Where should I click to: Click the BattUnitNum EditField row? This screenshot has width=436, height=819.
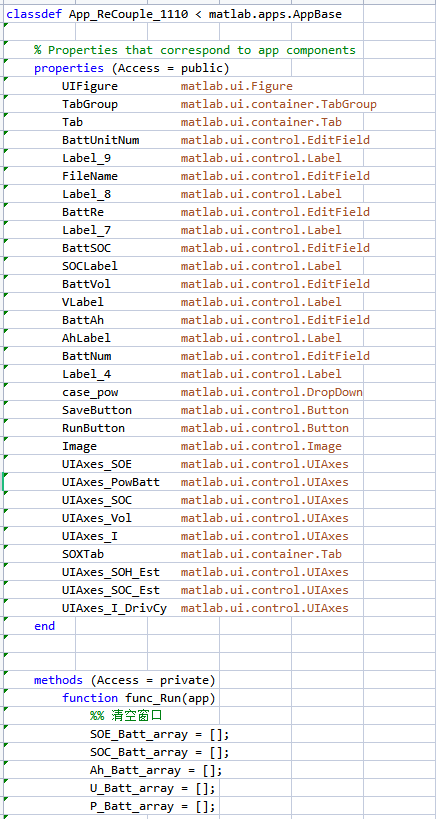point(216,141)
